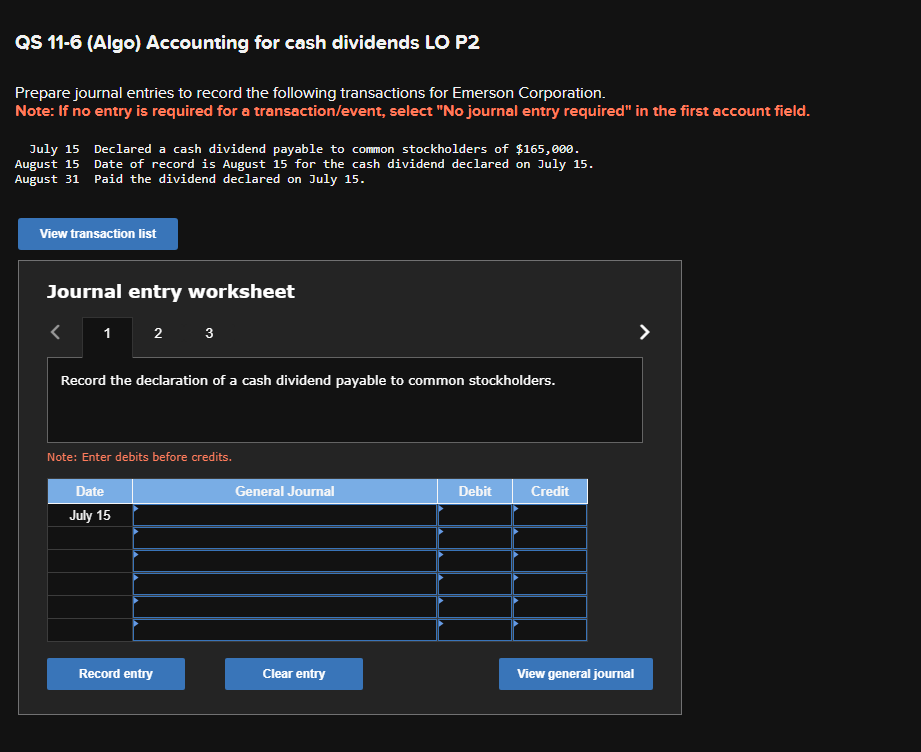
Task: Open View general journal
Action: (x=576, y=674)
